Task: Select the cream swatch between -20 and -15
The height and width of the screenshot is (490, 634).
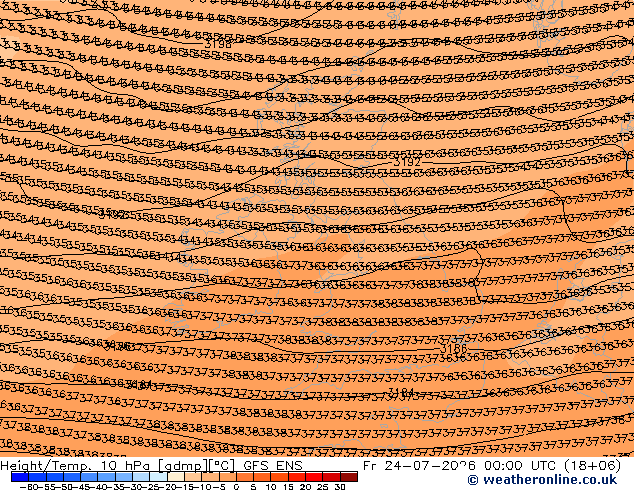Action: pyautogui.click(x=176, y=477)
